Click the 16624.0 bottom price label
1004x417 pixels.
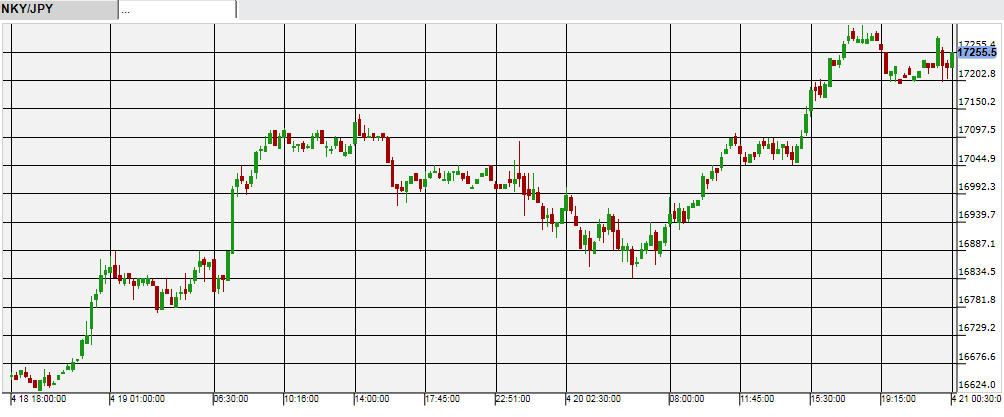click(977, 385)
